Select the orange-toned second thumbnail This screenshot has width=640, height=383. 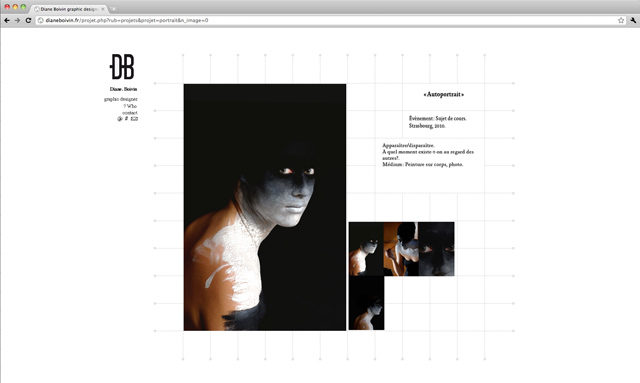point(401,249)
